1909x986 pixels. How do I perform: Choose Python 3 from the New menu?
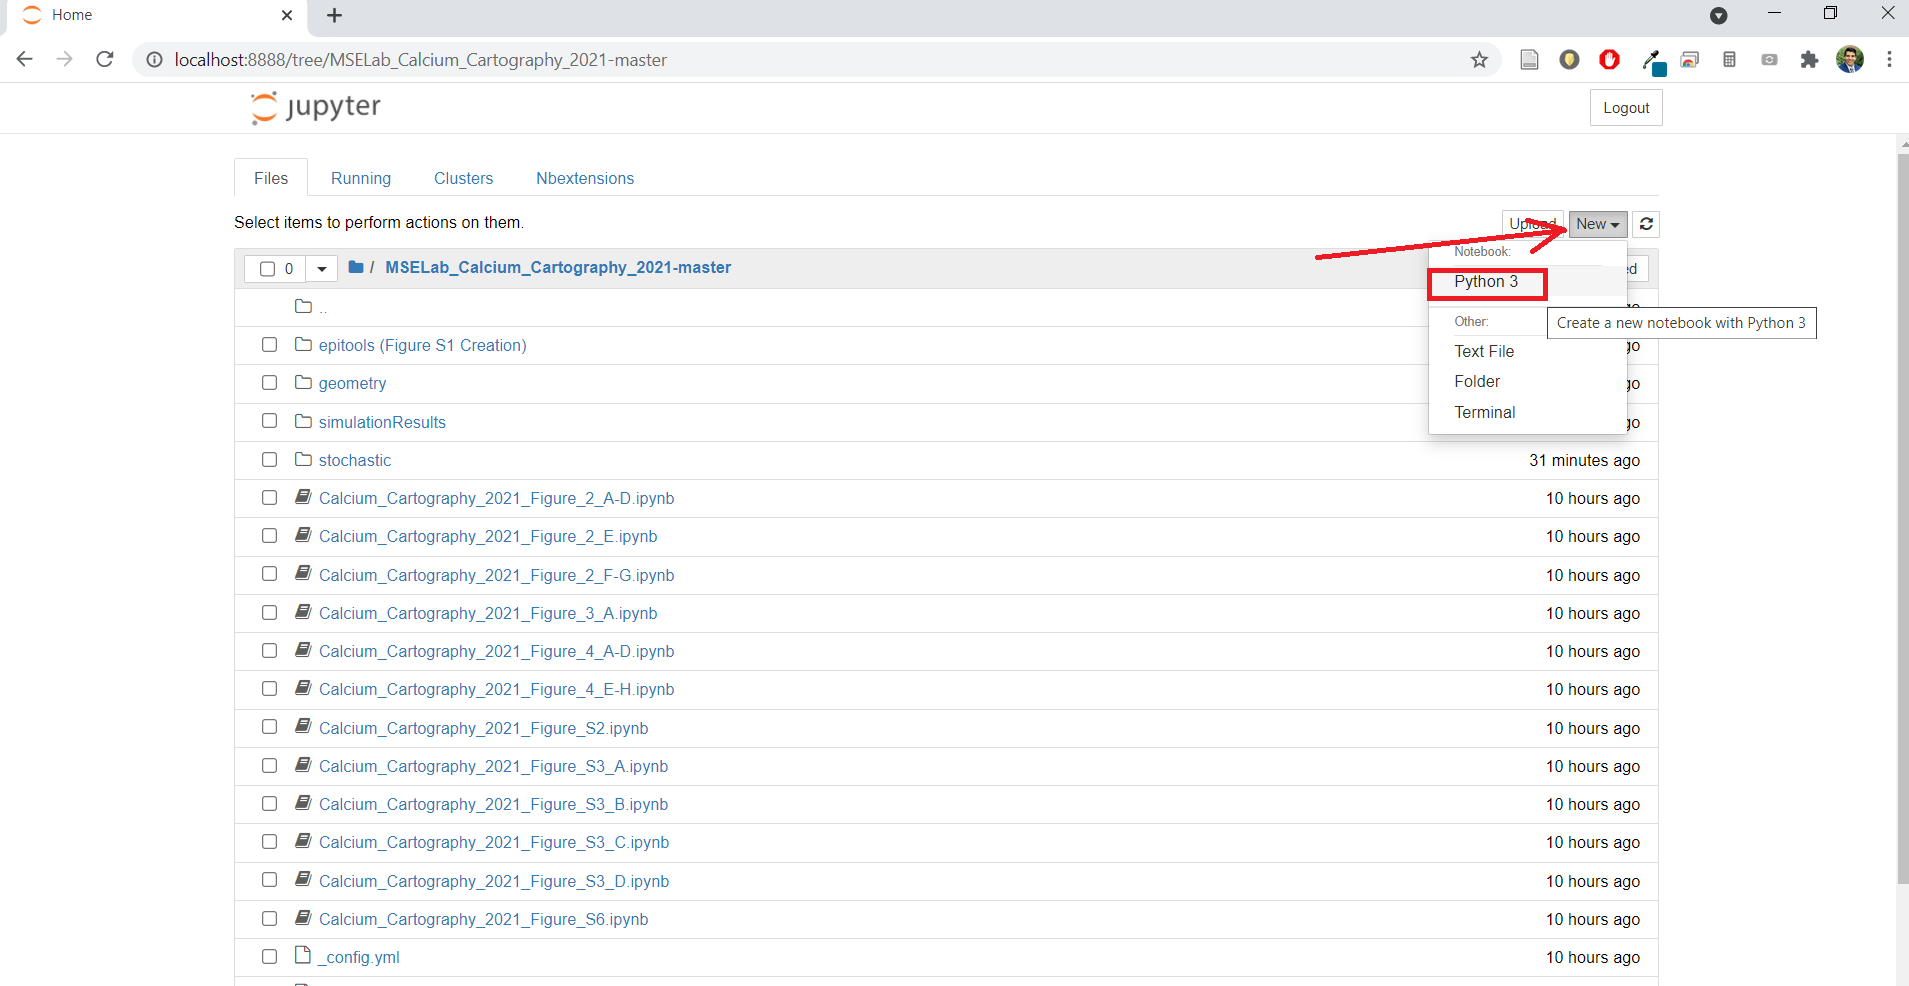(x=1486, y=282)
